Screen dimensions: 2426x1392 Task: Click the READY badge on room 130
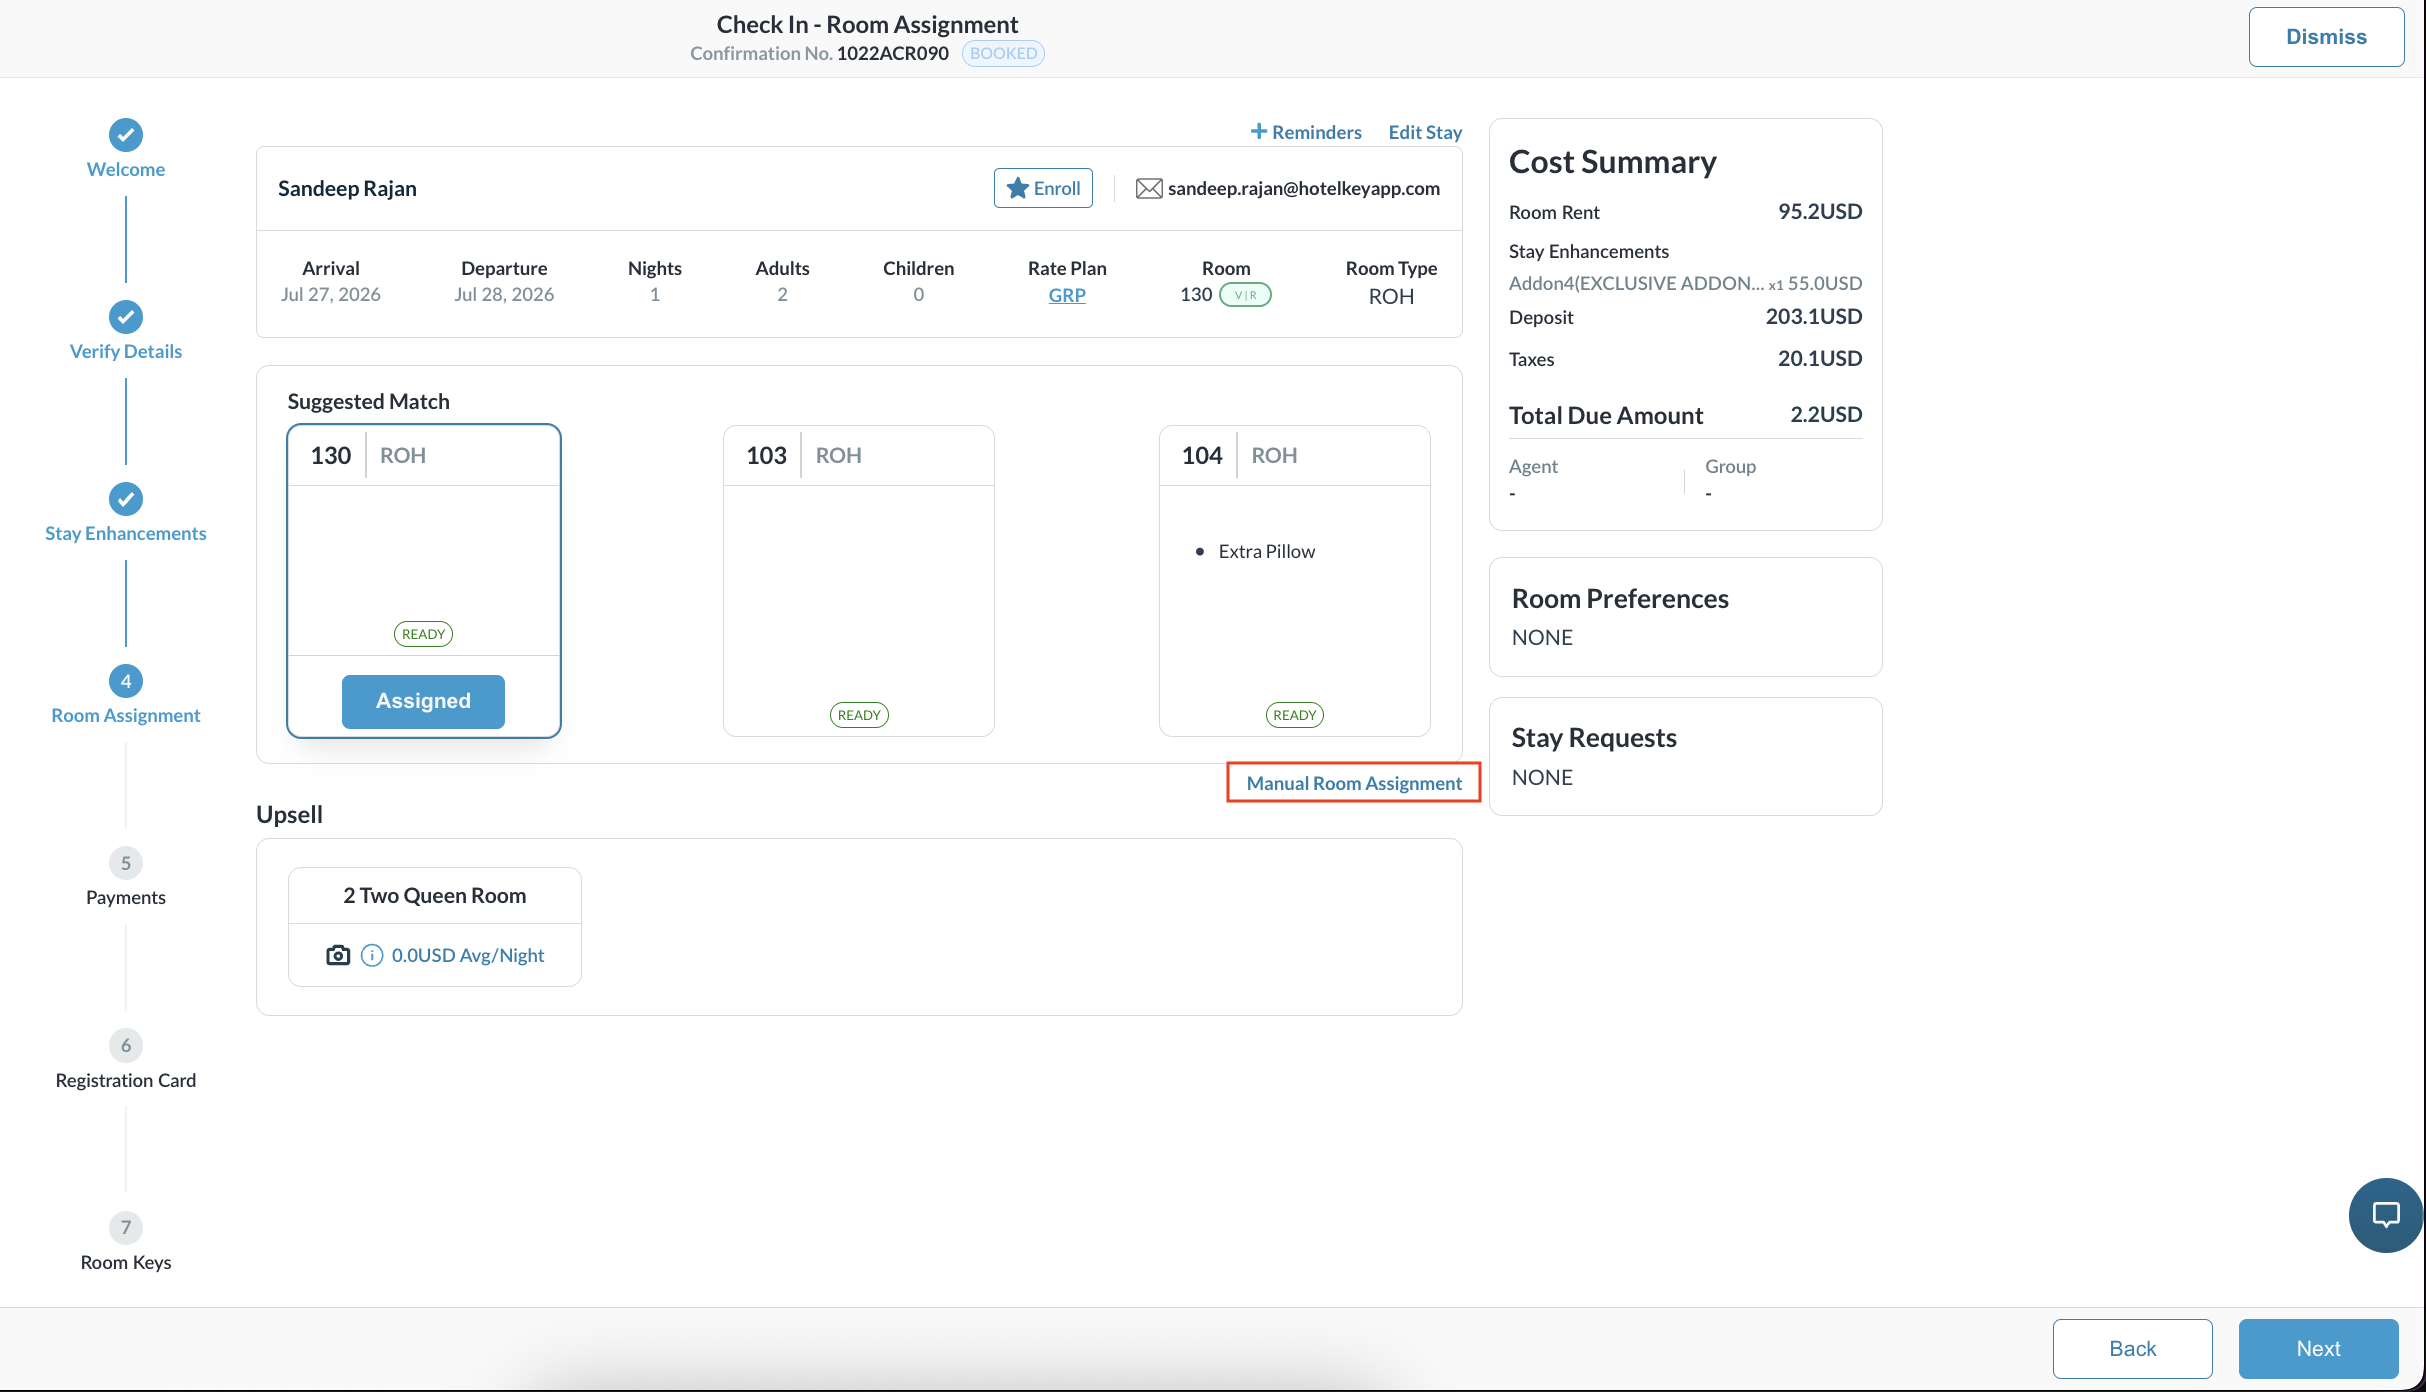click(x=423, y=634)
